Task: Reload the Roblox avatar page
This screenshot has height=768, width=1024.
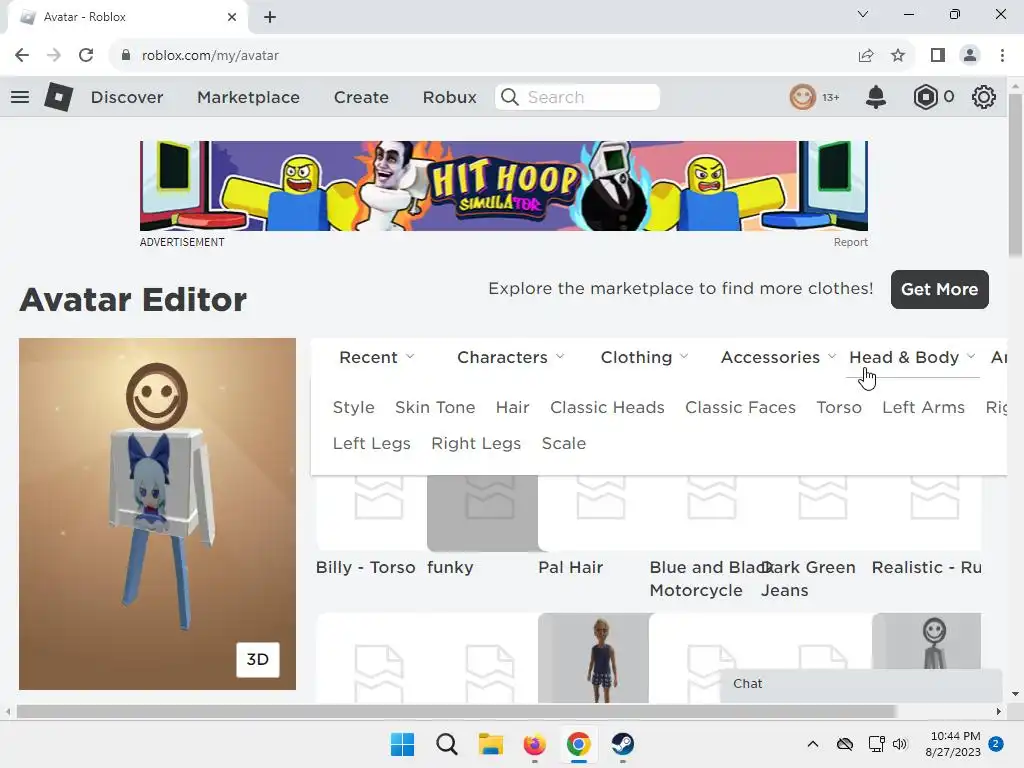Action: click(86, 56)
